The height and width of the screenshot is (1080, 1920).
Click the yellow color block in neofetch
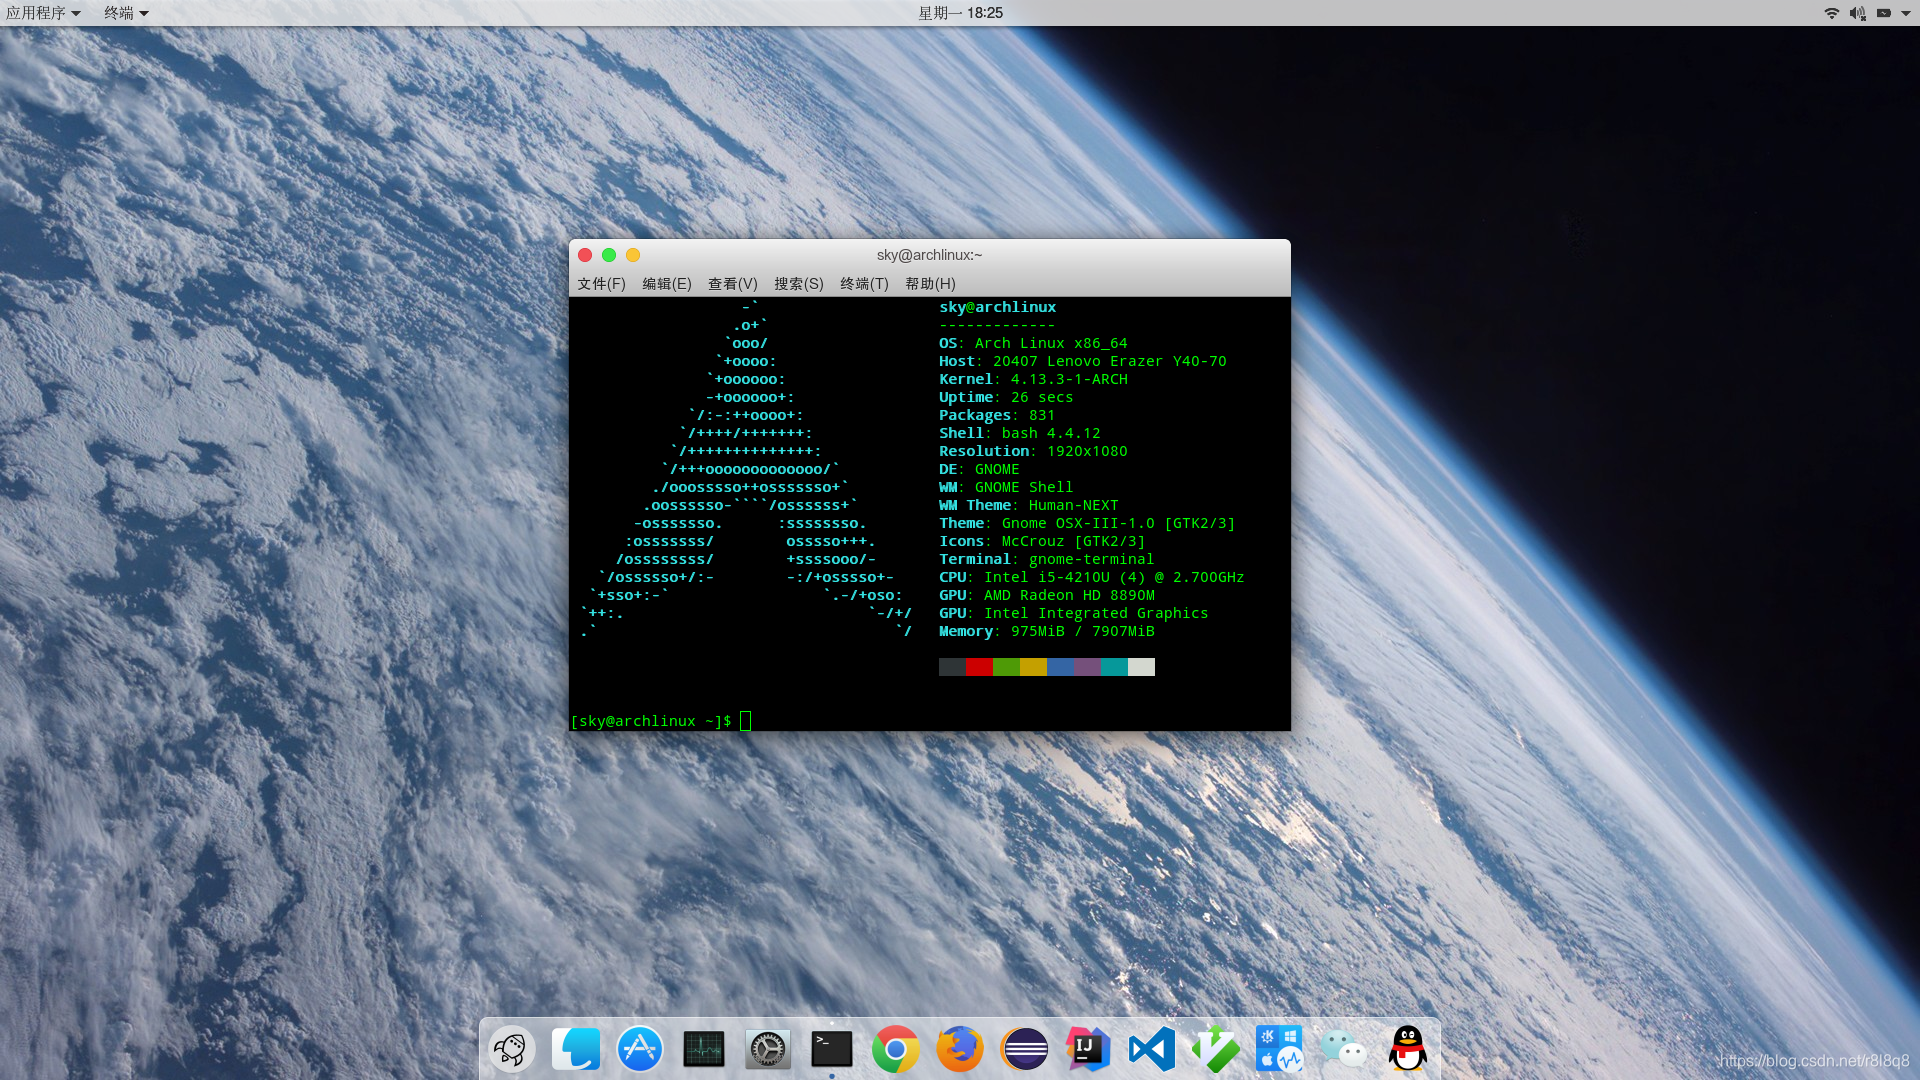(1033, 667)
